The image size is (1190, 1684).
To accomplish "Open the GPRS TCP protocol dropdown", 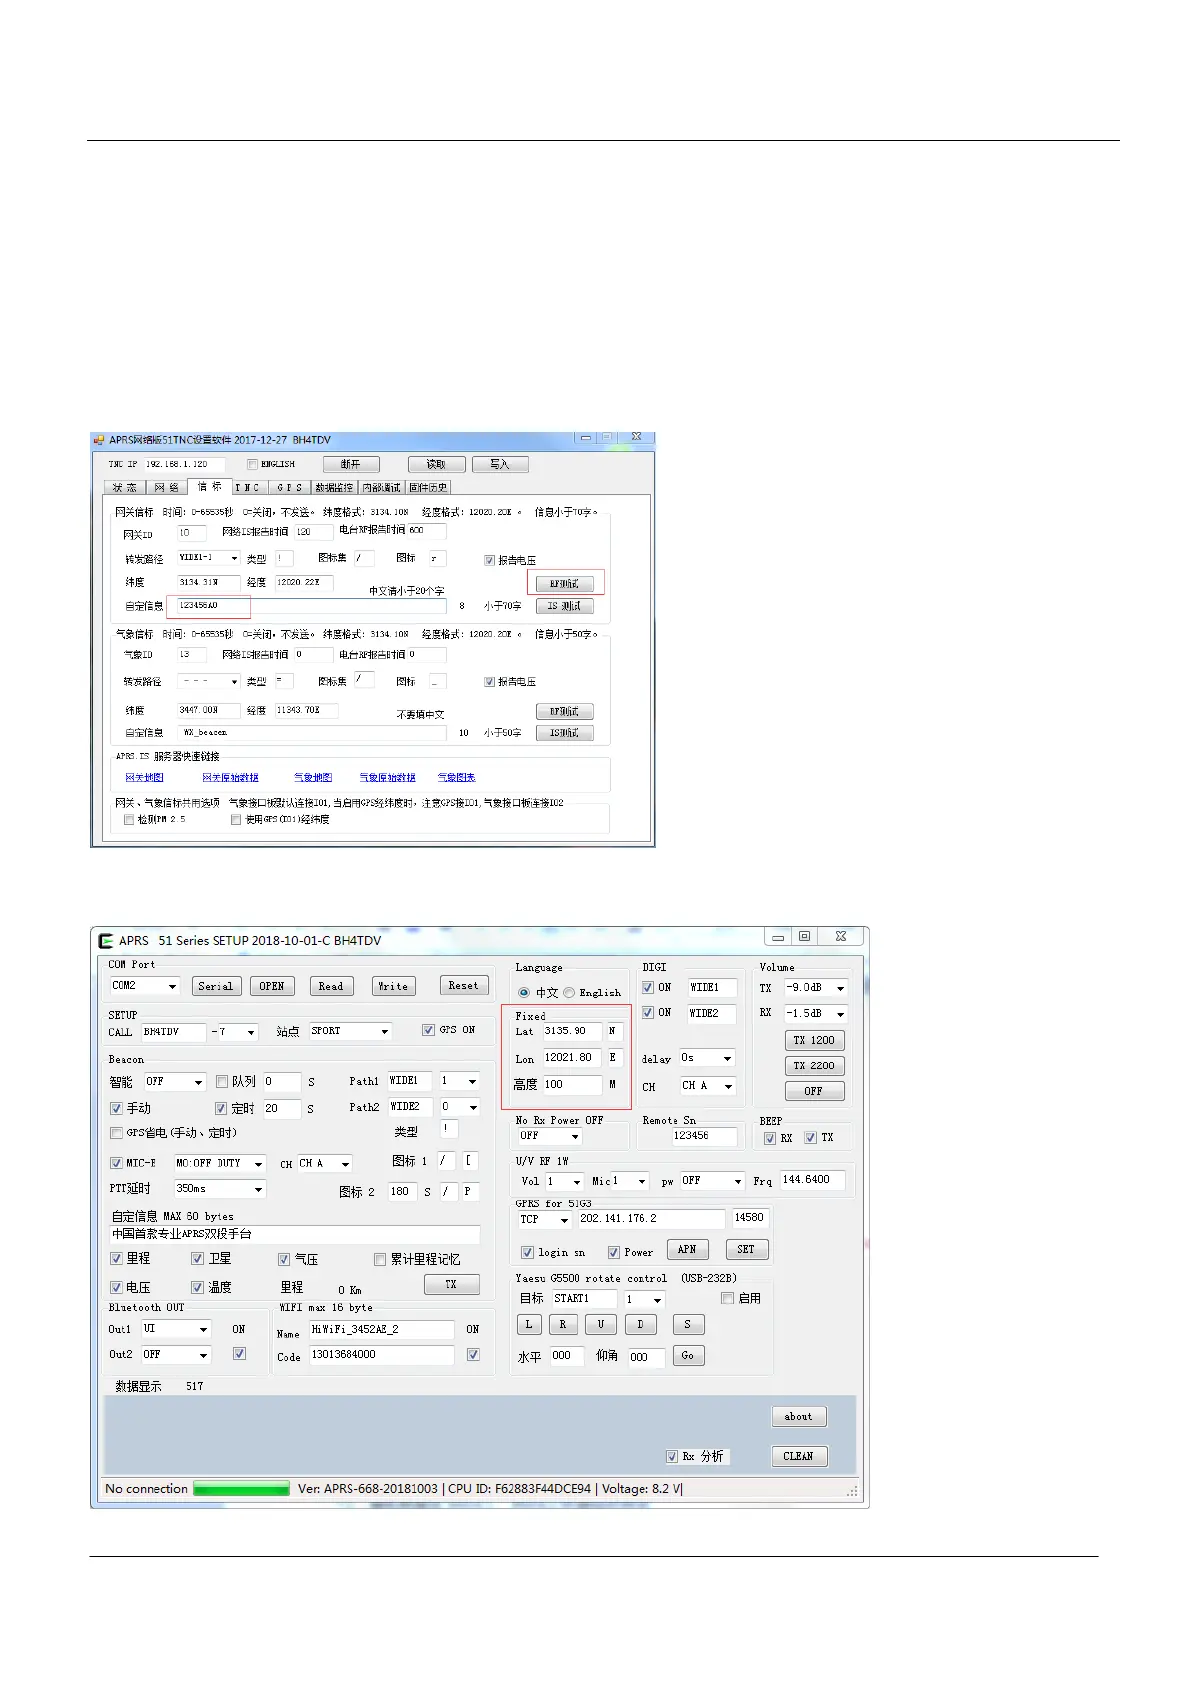I will click(564, 1220).
